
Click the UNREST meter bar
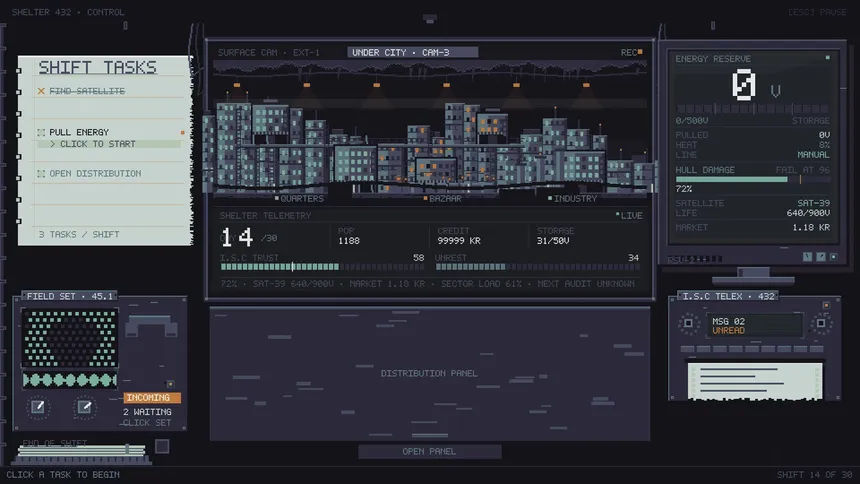pyautogui.click(x=538, y=267)
